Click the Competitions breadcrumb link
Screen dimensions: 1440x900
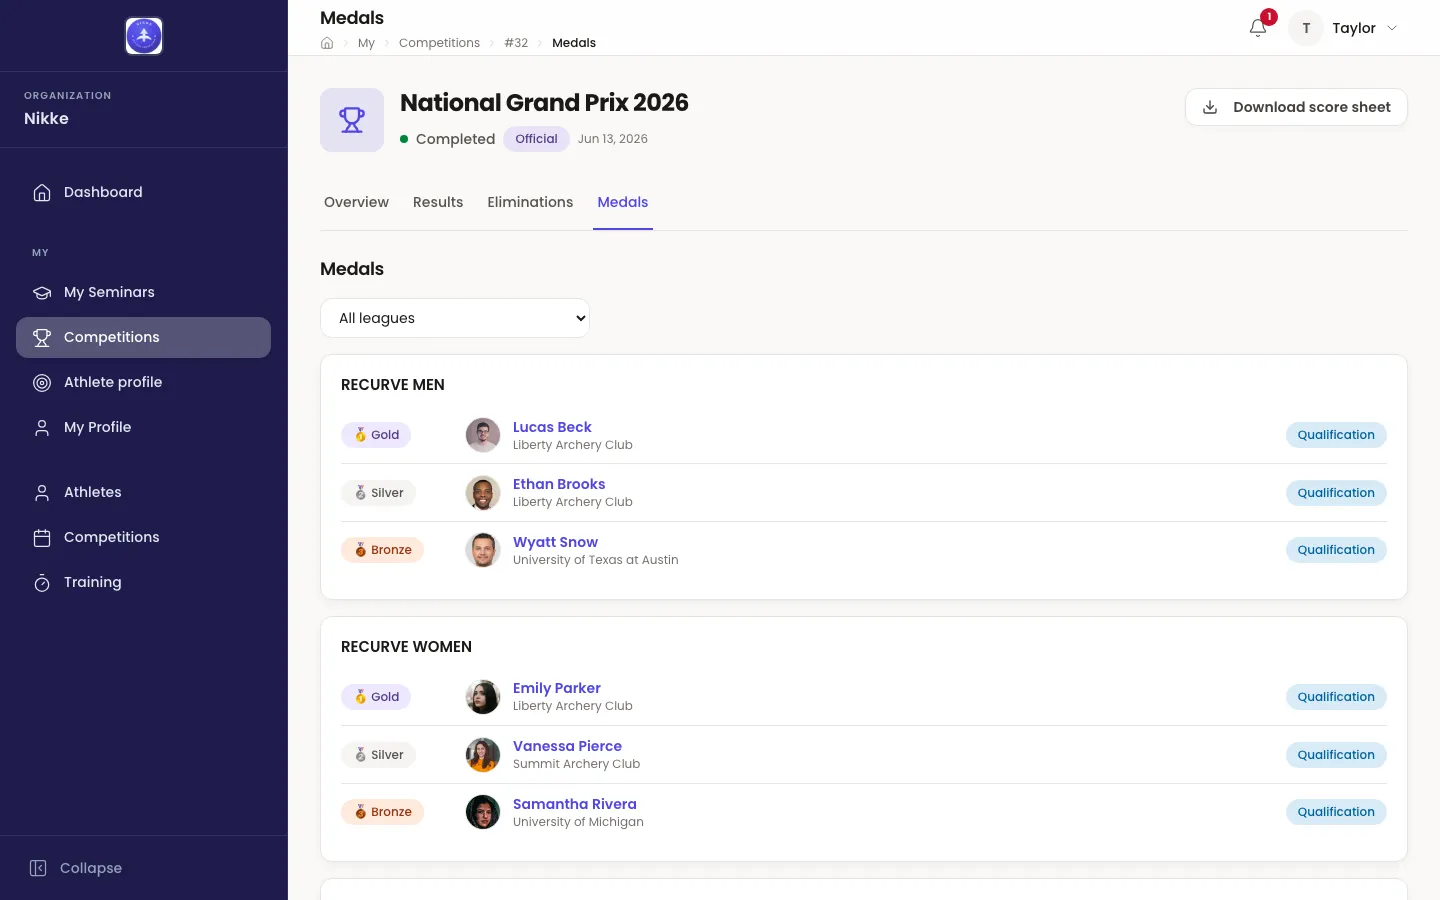439,43
